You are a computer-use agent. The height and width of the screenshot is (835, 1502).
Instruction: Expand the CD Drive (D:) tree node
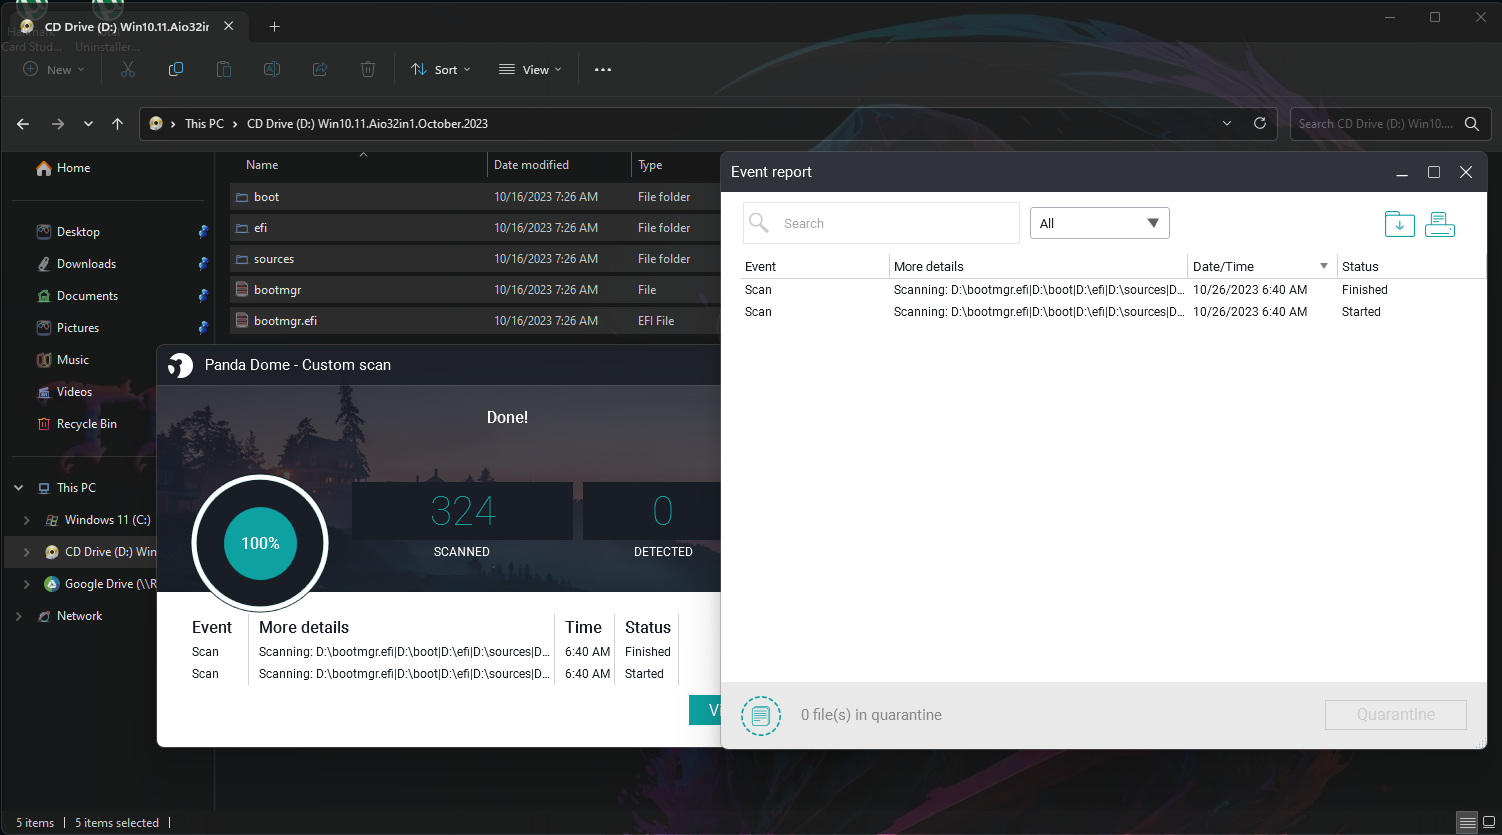[x=27, y=552]
